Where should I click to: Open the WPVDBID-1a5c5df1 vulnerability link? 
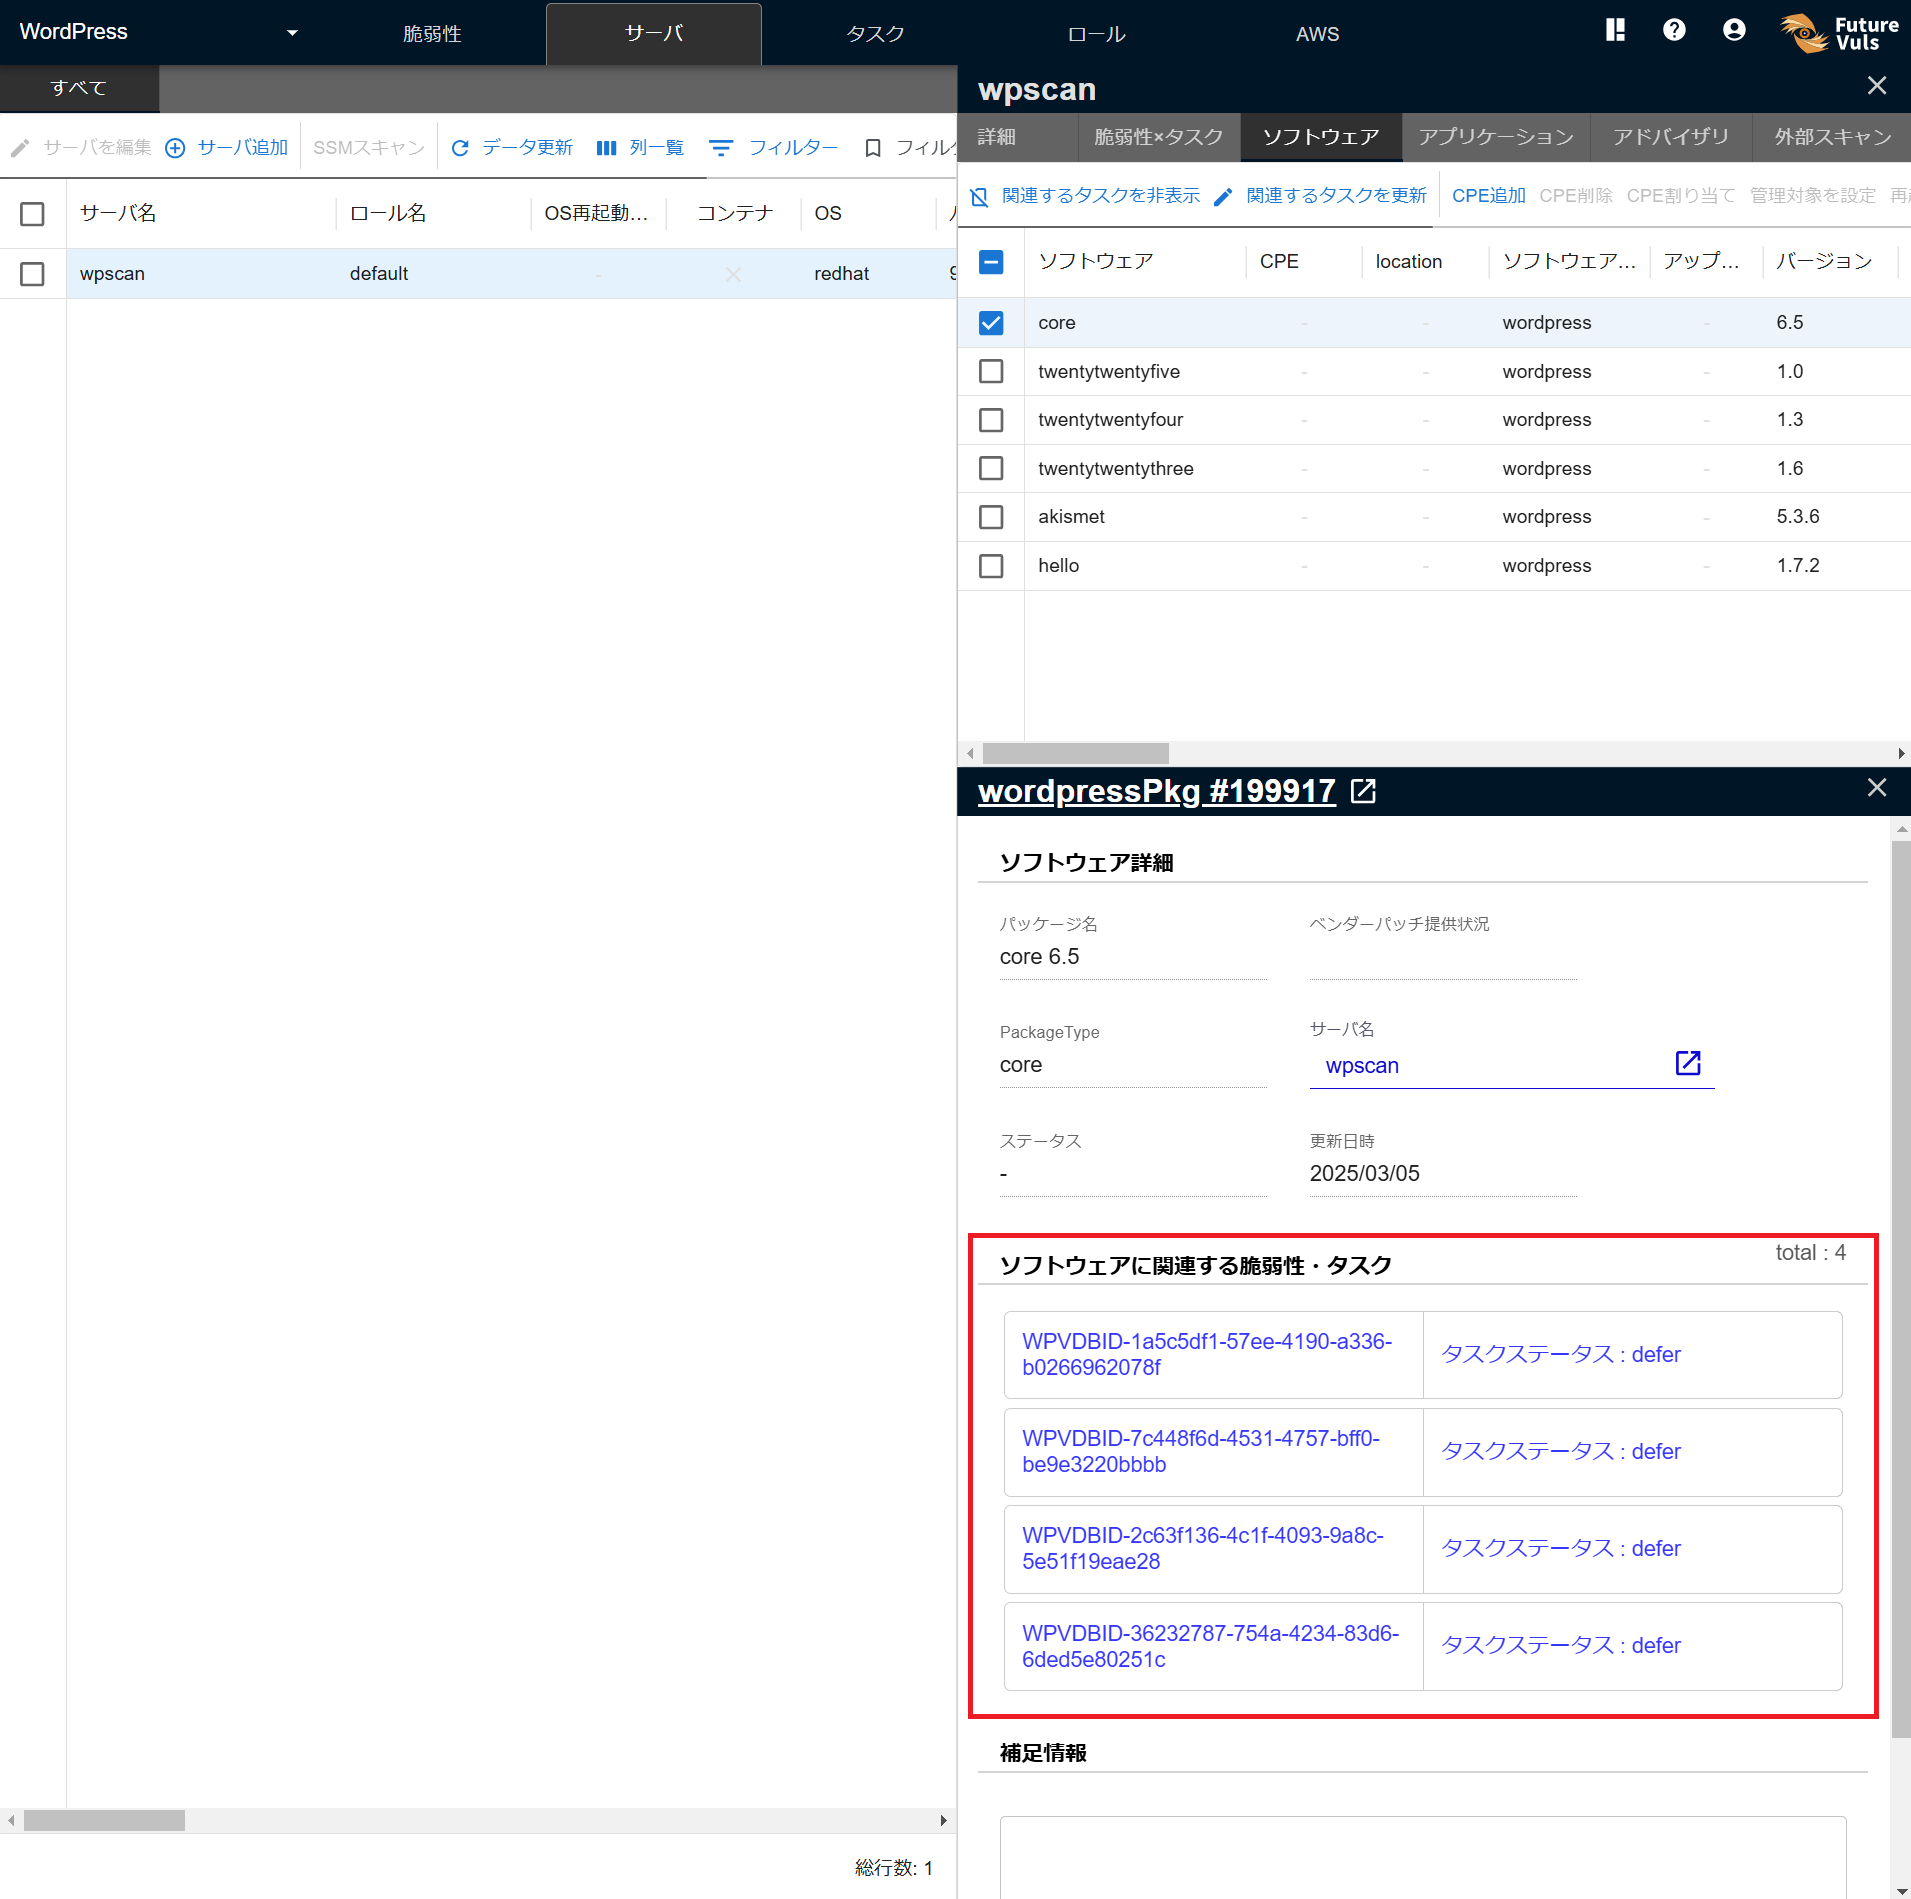tap(1206, 1354)
